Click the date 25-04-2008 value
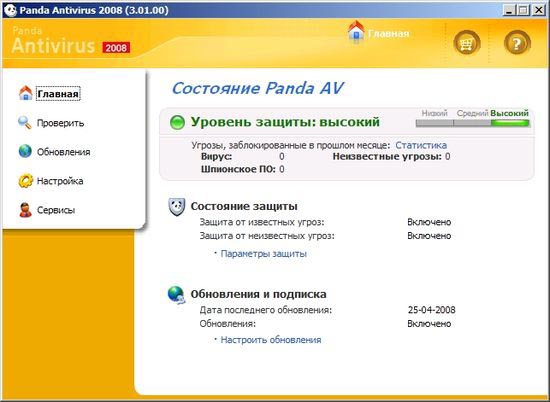The height and width of the screenshot is (402, 550). [431, 310]
